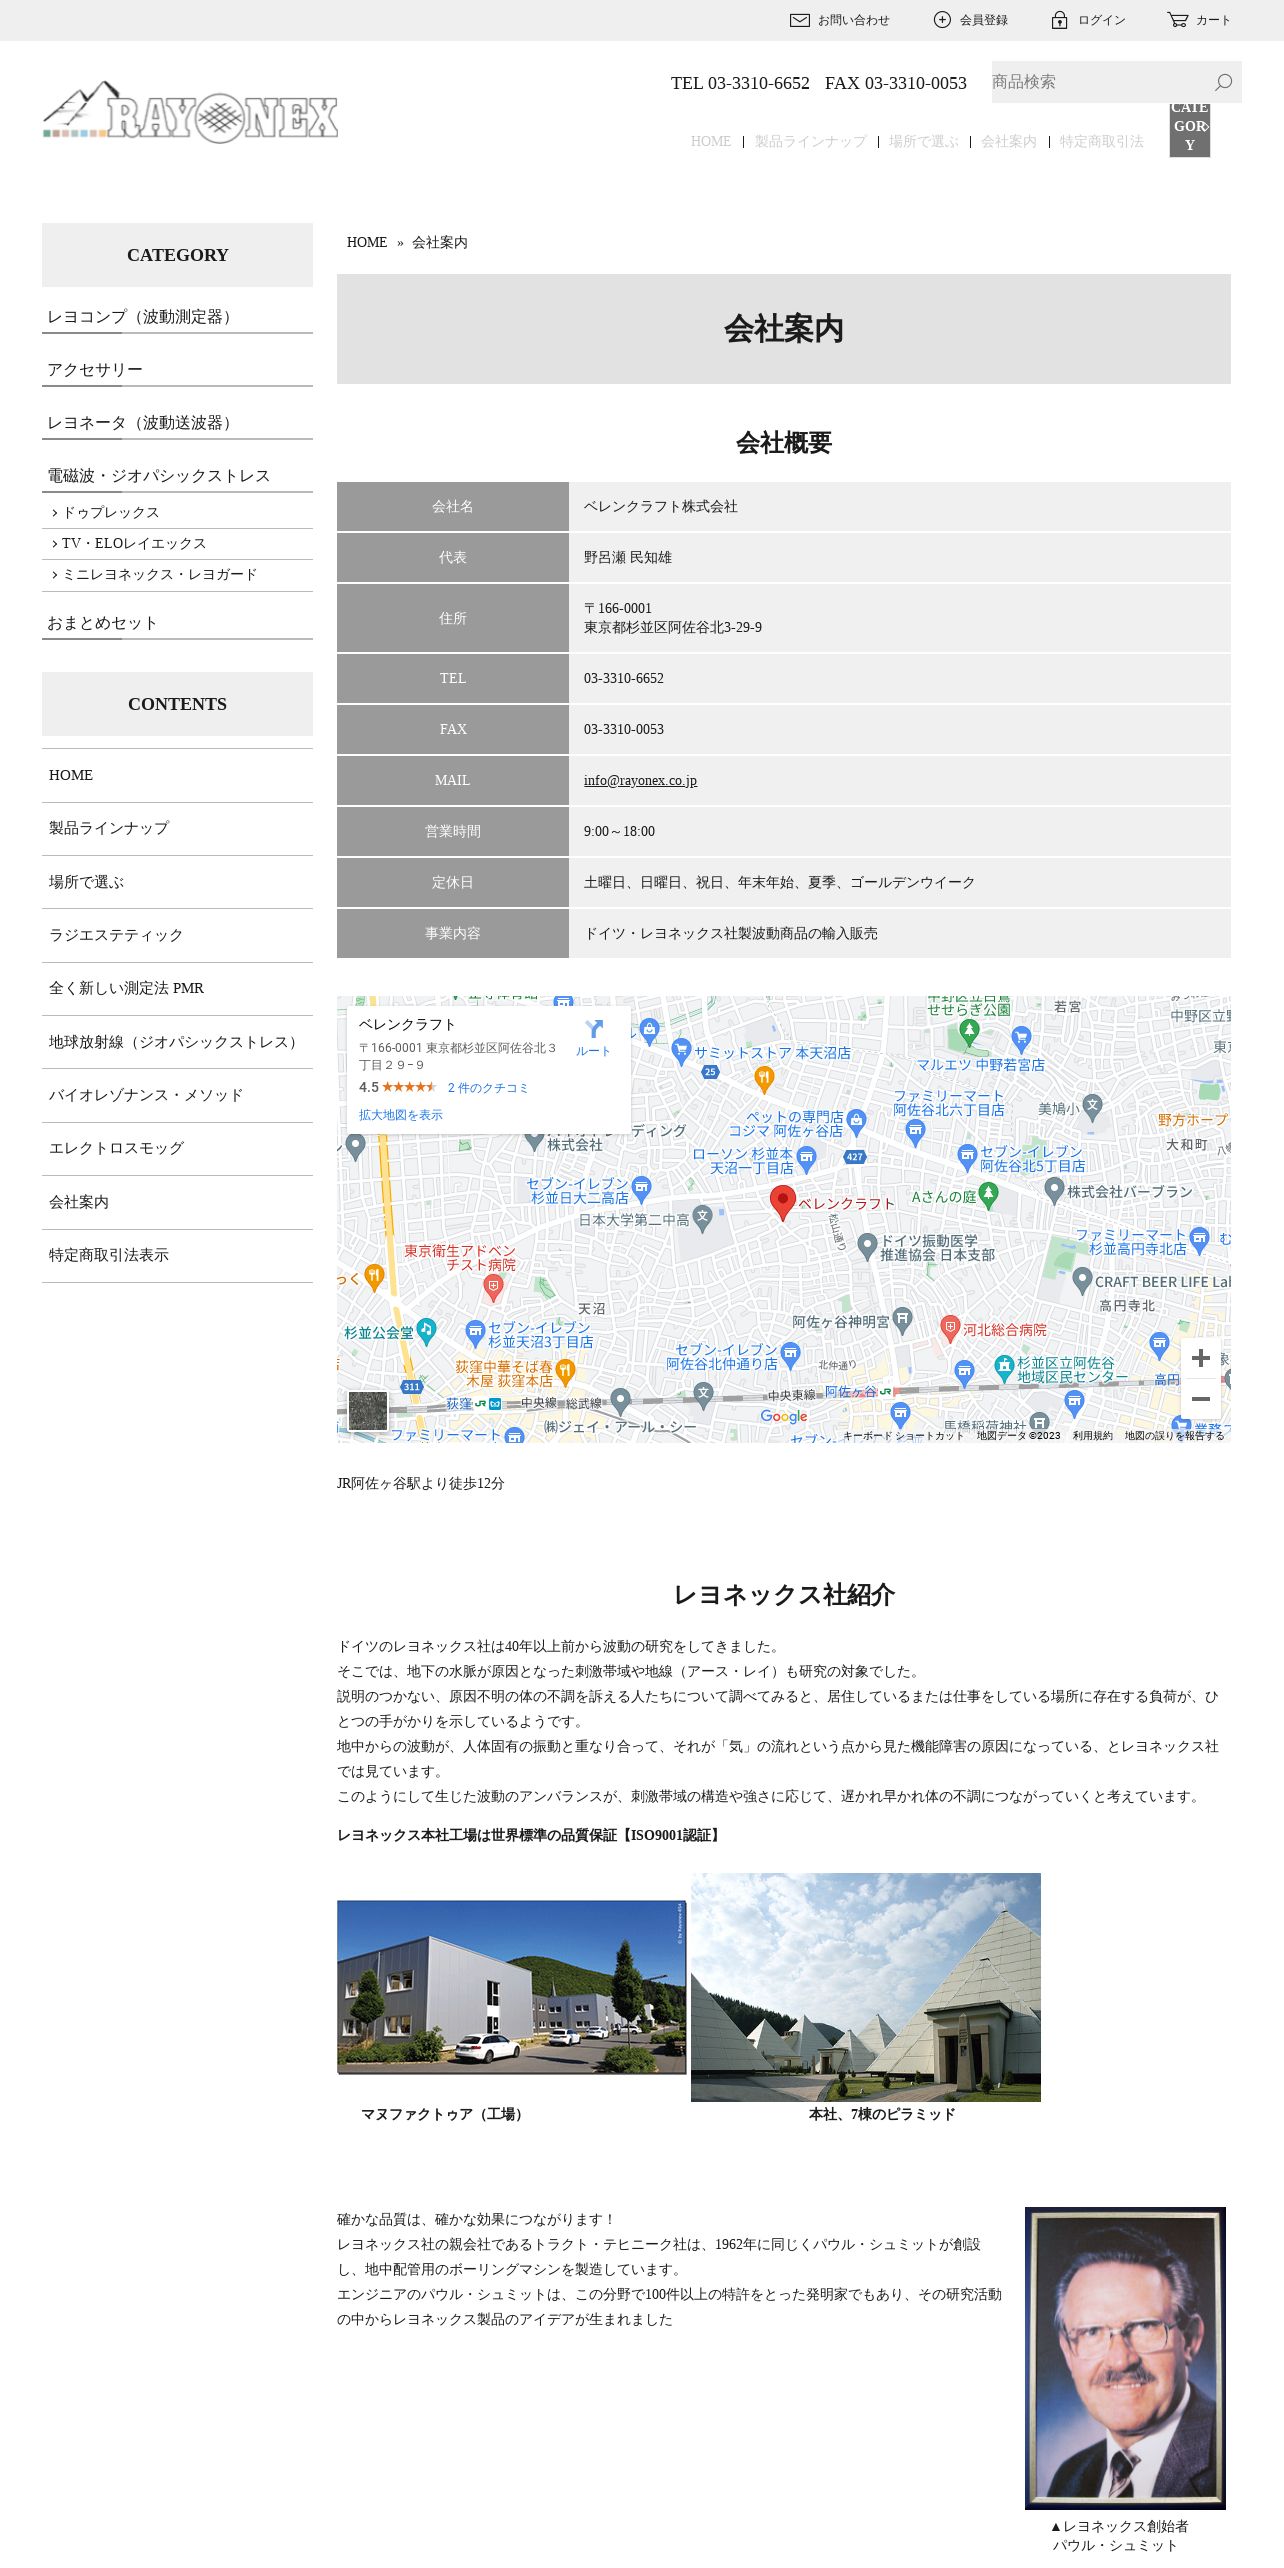
Task: Click Aさんの庭 park marker
Action: point(988,1194)
